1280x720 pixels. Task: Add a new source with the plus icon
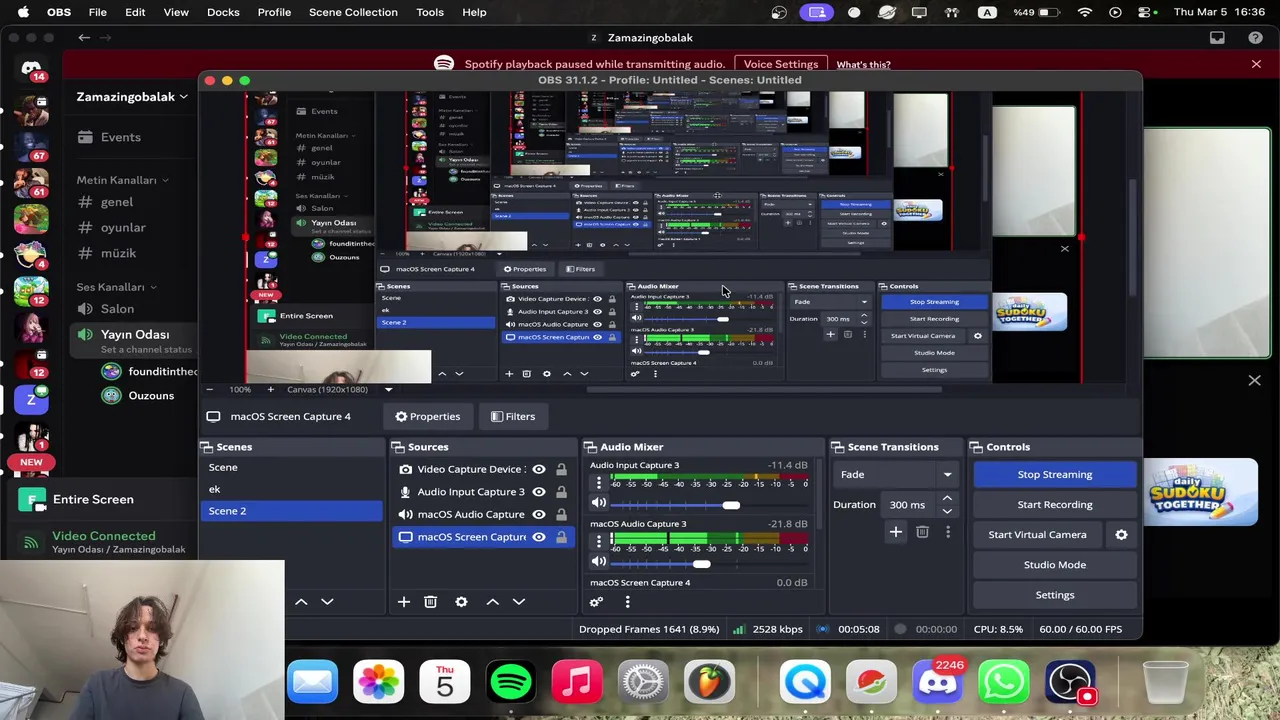(404, 602)
